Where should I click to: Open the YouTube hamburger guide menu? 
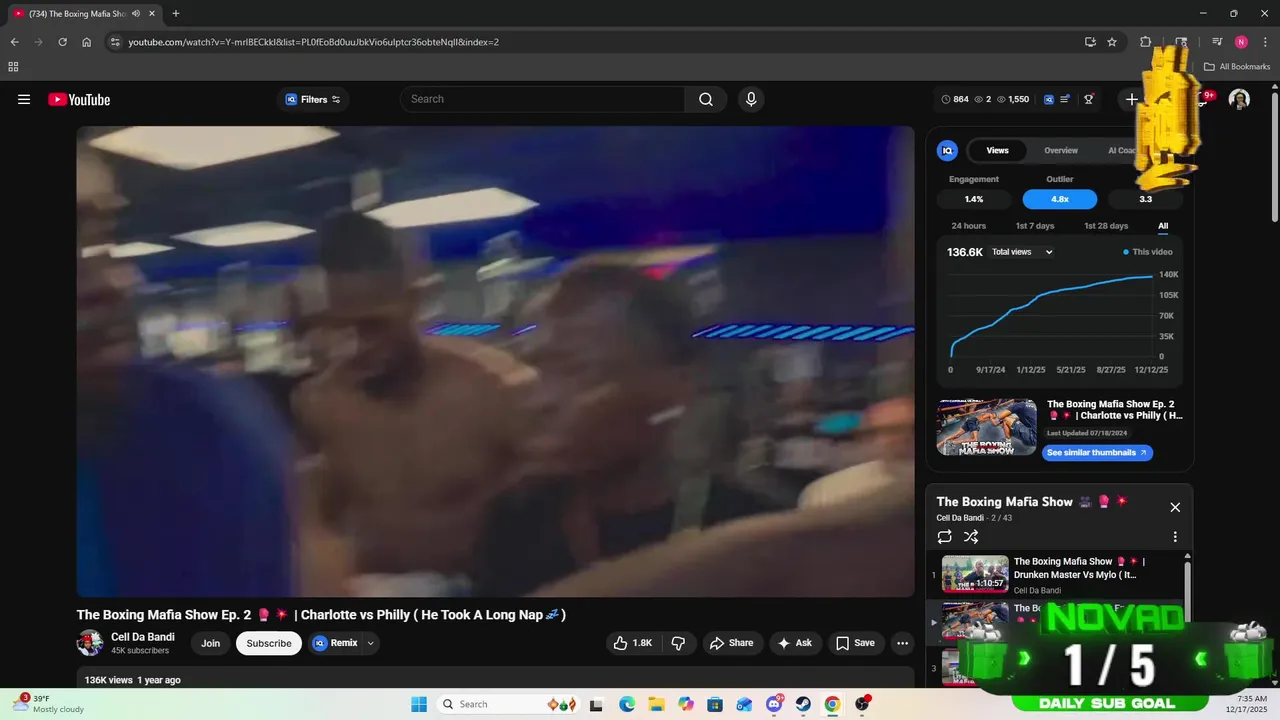[x=24, y=99]
